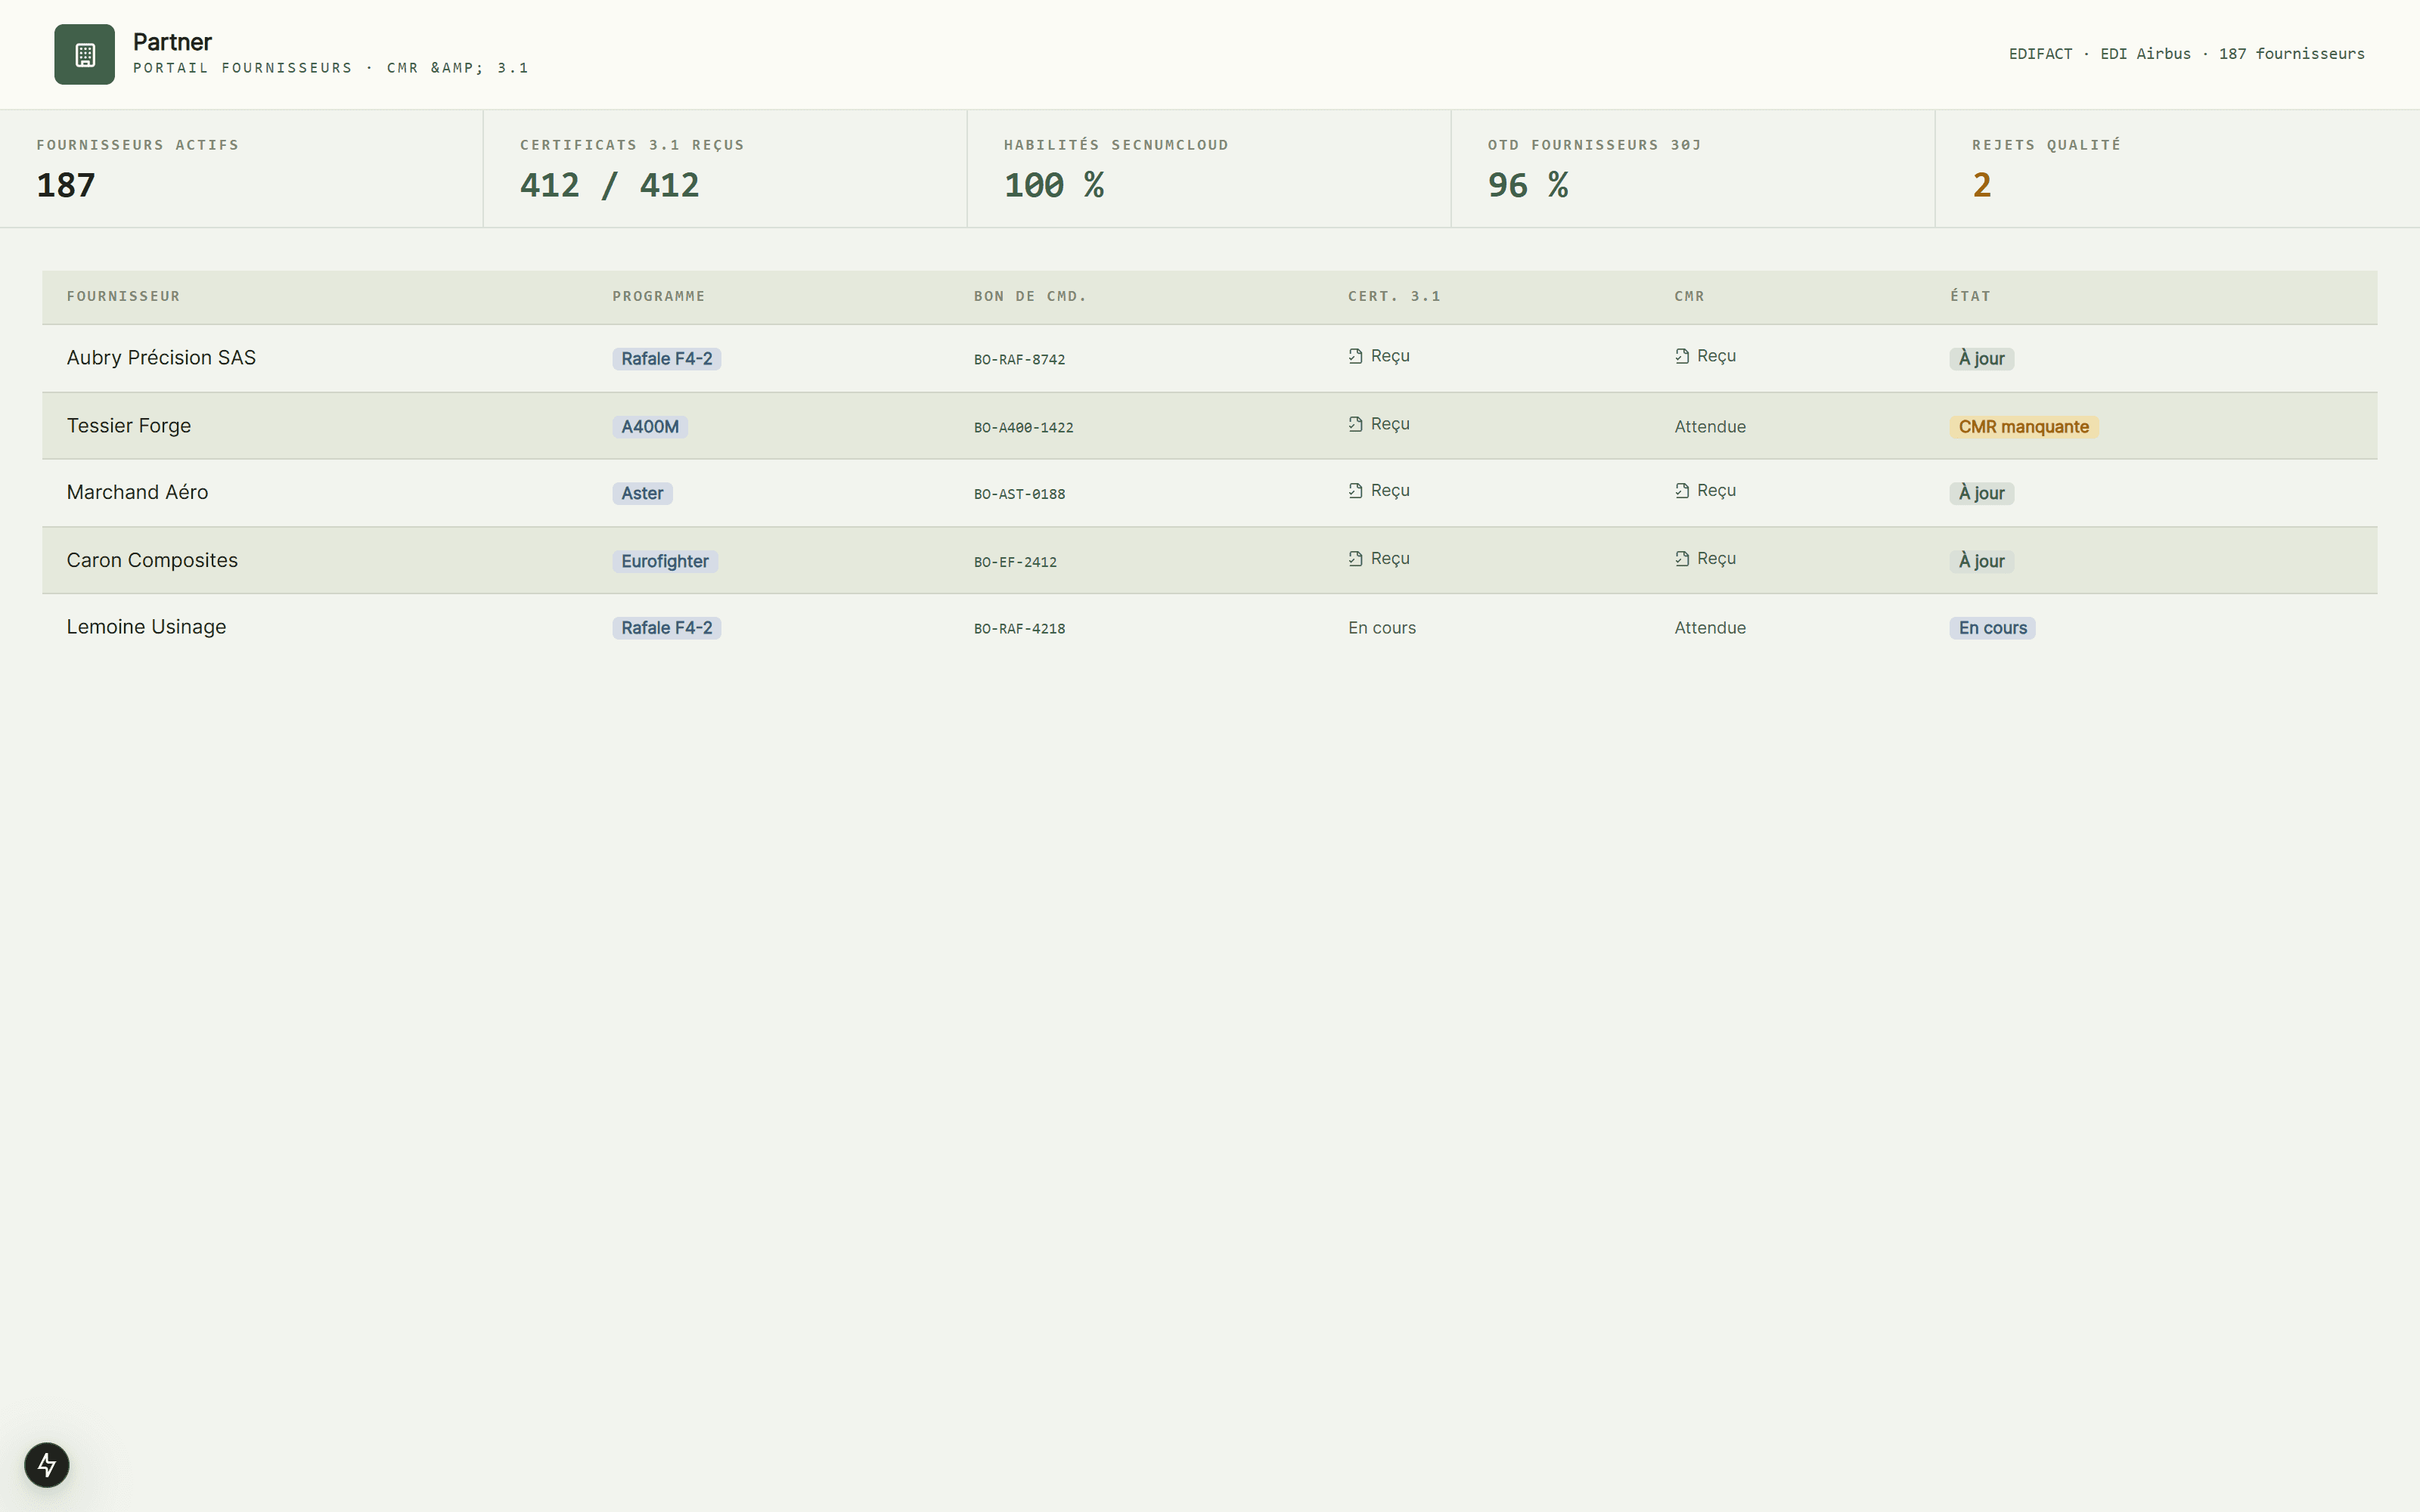The image size is (2420, 1512).
Task: Click the CMR document icon for Aubry Précision SAS
Action: (x=1682, y=356)
